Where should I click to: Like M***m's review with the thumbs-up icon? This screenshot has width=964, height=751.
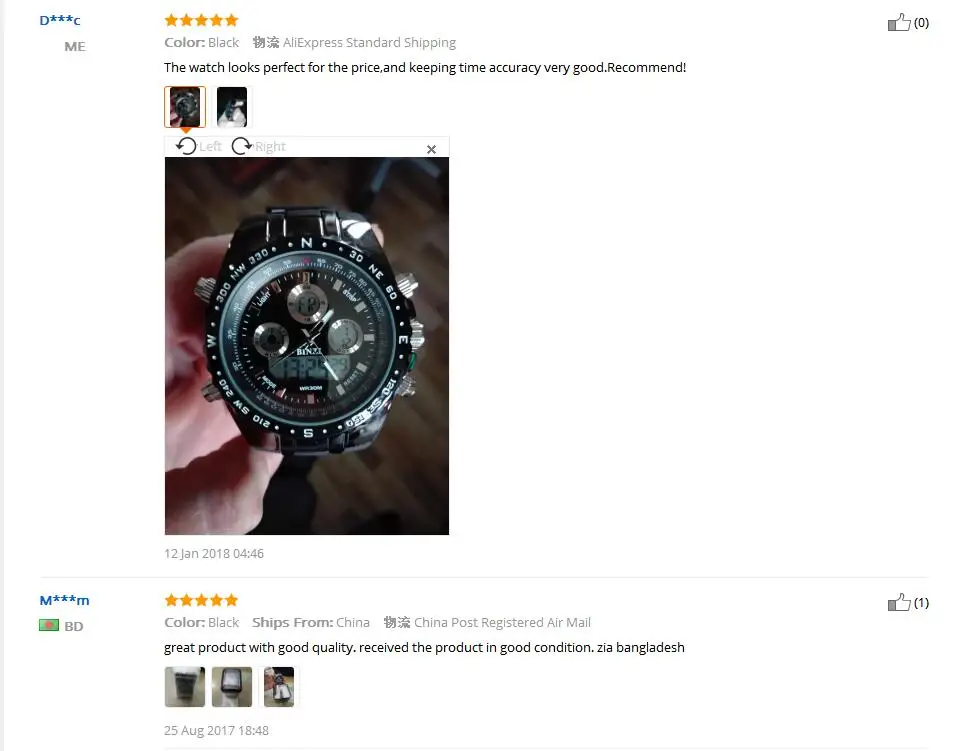click(x=899, y=602)
